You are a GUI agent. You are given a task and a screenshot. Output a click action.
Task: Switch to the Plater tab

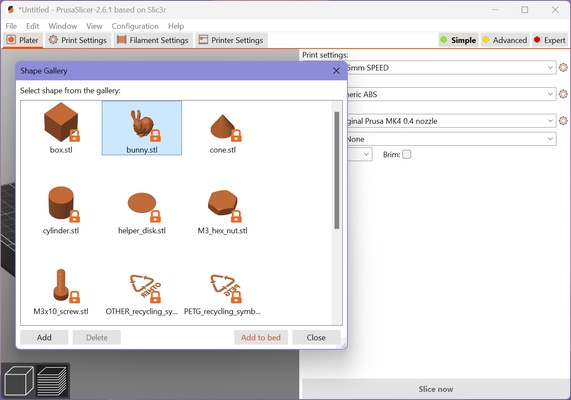(23, 40)
